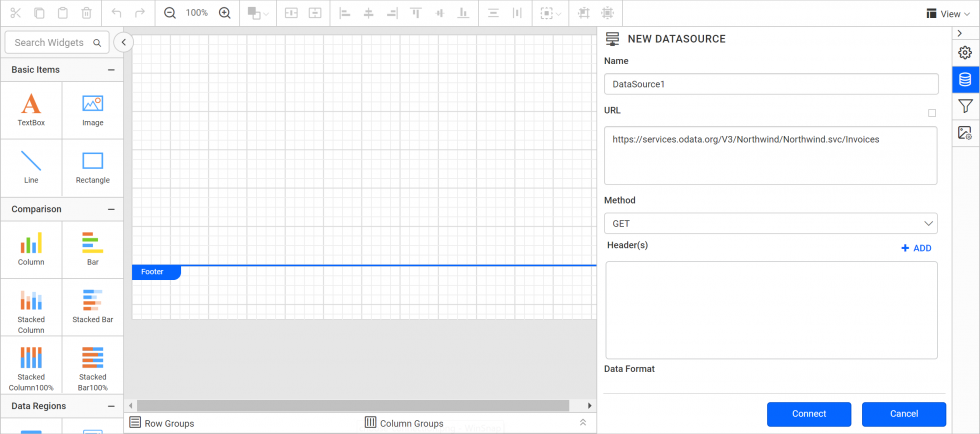Open the dashed-square toolbar dropdown
Viewport: 980px width, 434px height.
click(551, 13)
